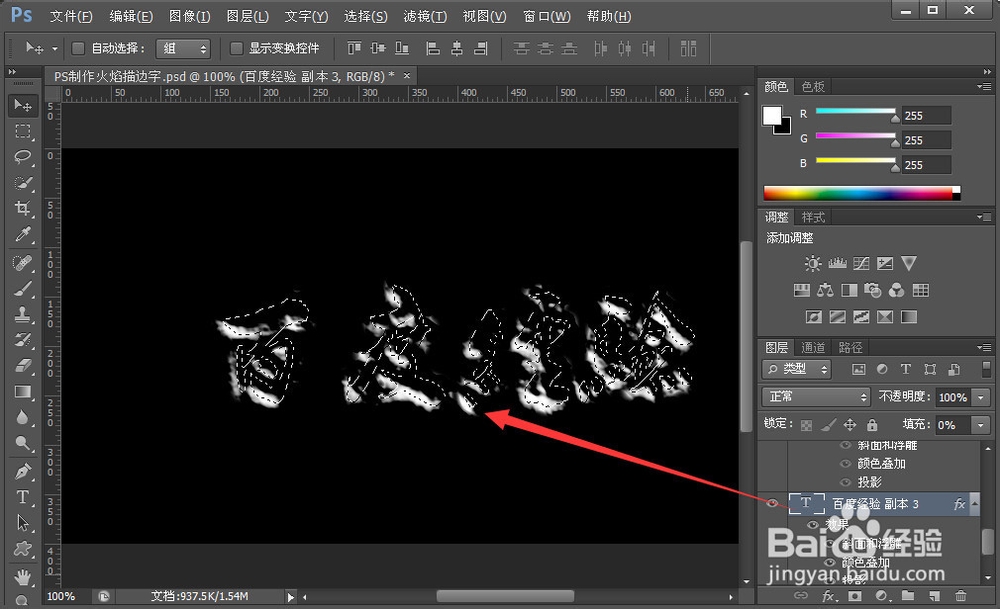Viewport: 1000px width, 609px height.
Task: Switch to the 路径 tab
Action: (850, 348)
